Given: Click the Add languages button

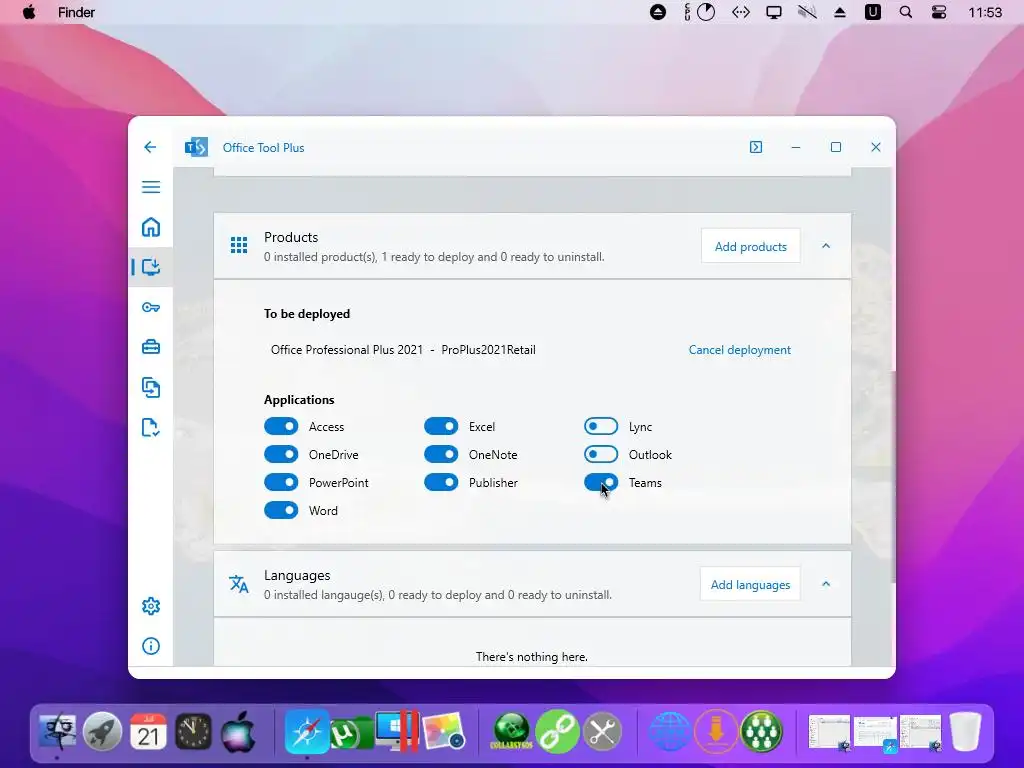Looking at the screenshot, I should click(x=750, y=584).
